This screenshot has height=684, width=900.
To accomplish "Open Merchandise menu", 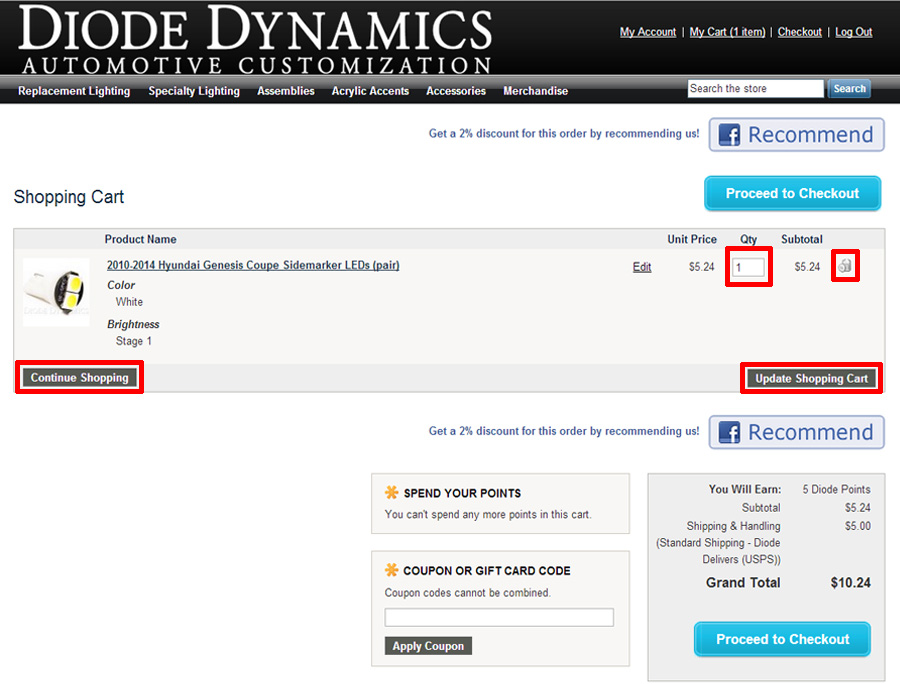I will [536, 91].
